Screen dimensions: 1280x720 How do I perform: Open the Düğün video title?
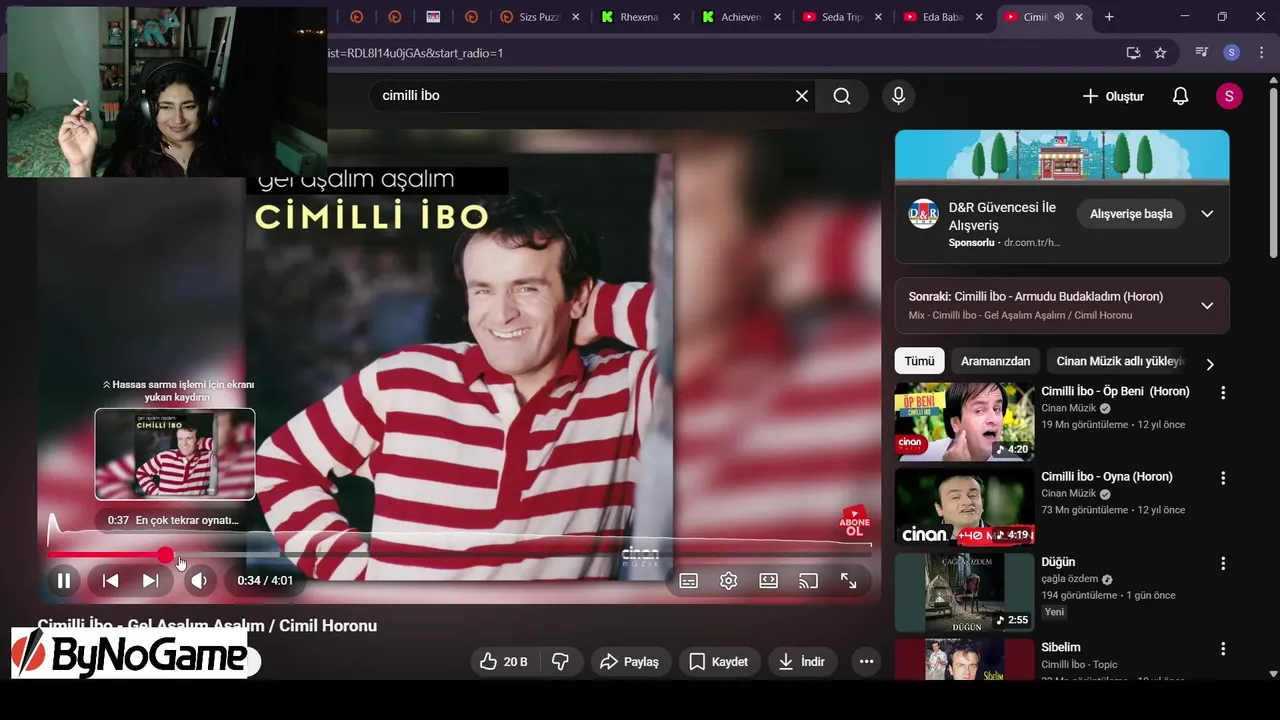[1058, 562]
